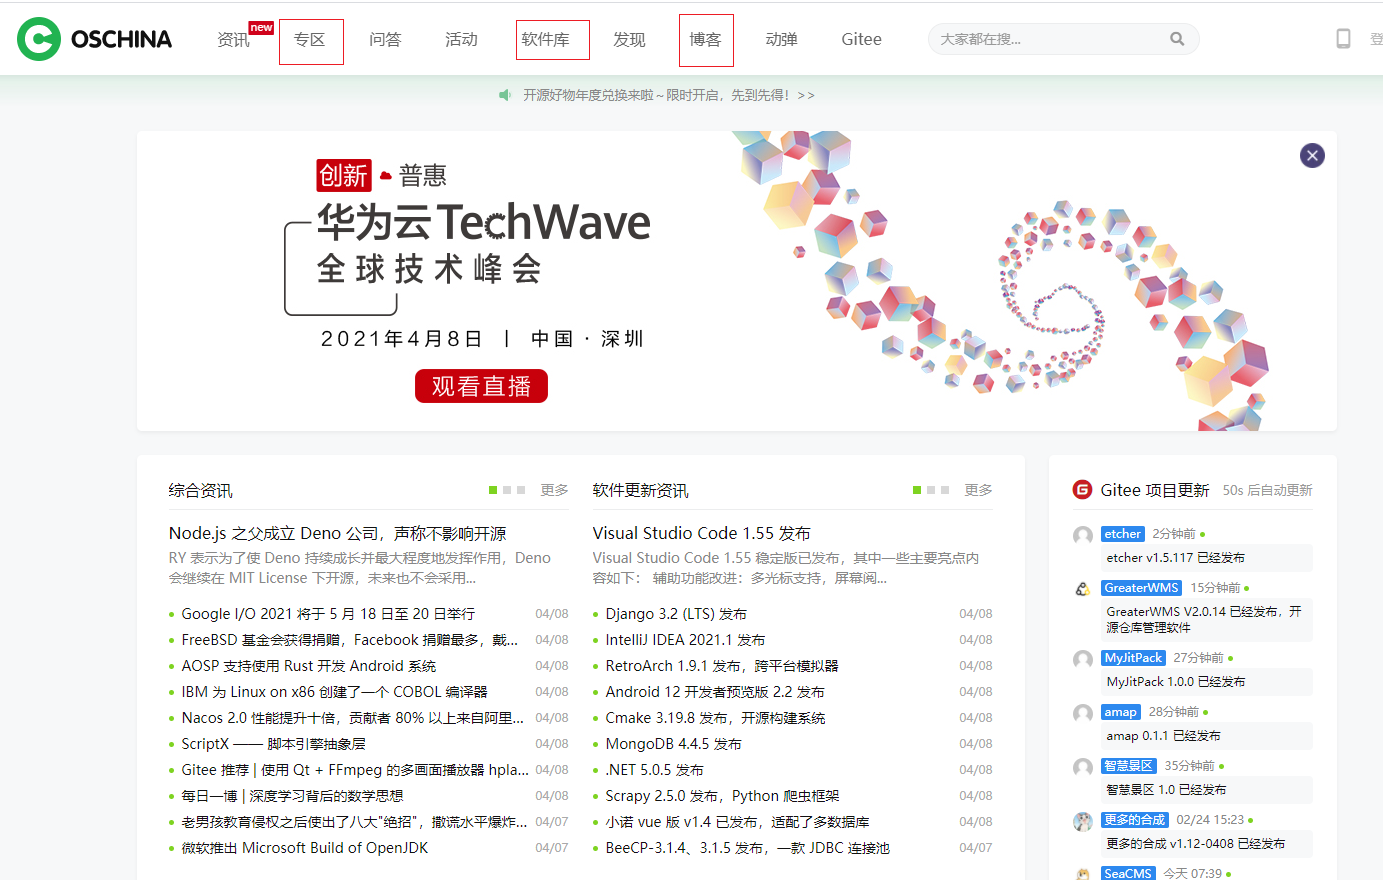Click the etcher project tag
This screenshot has width=1383, height=880.
click(1122, 534)
